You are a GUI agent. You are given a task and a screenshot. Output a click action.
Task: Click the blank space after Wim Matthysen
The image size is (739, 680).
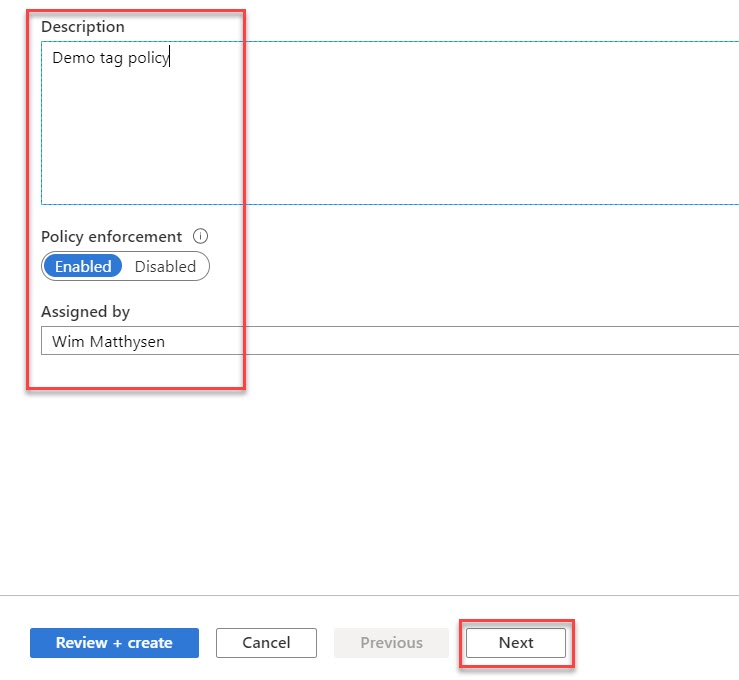pyautogui.click(x=450, y=341)
